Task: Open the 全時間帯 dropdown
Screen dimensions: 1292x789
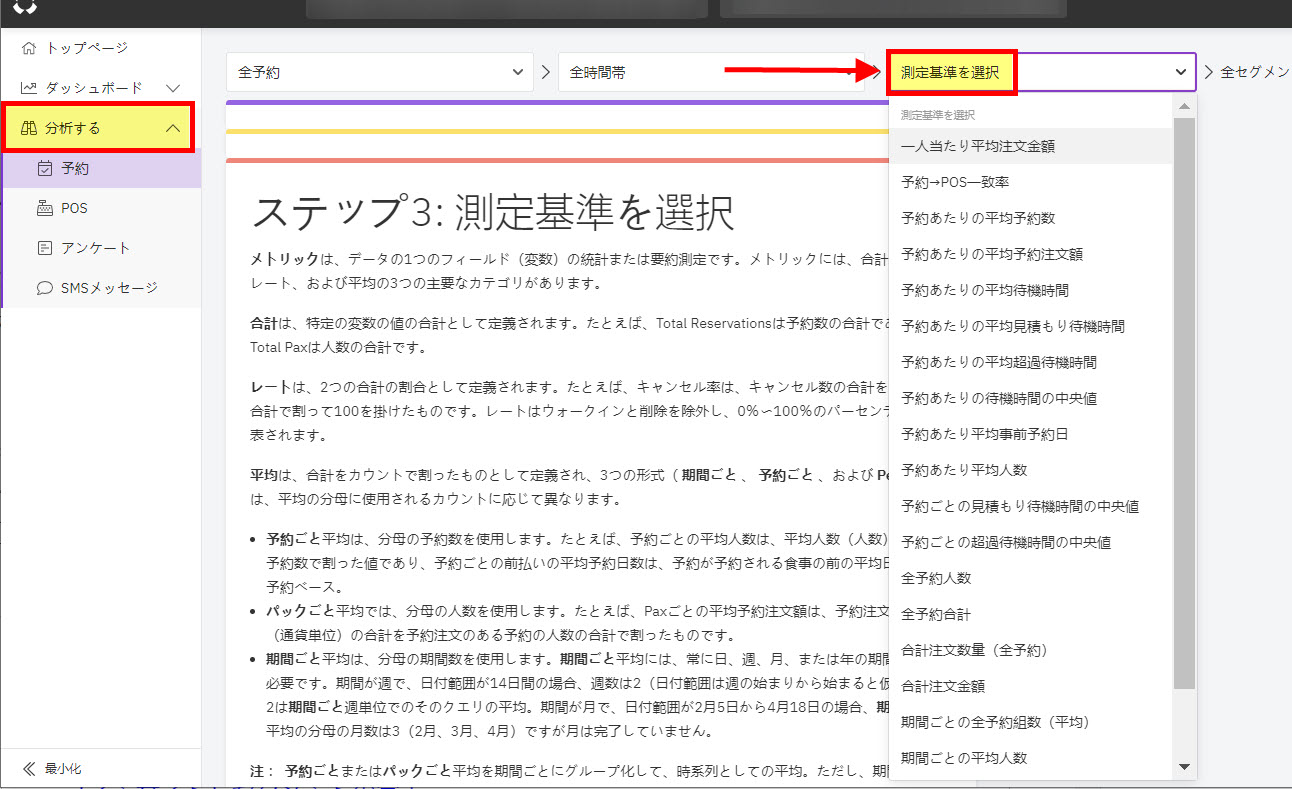Action: point(711,72)
